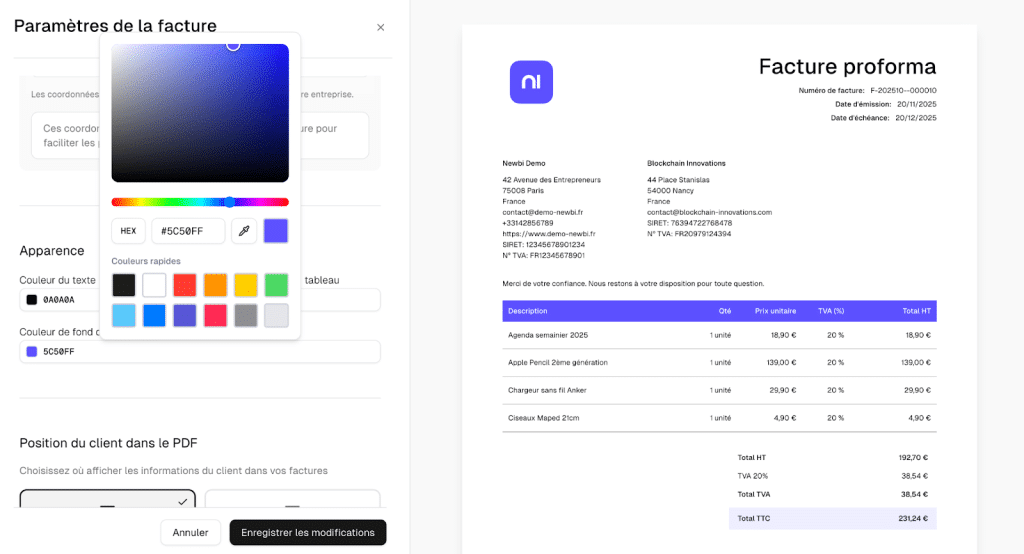Choose the yellow quick color swatch
Viewport: 1024px width, 554px height.
(246, 285)
